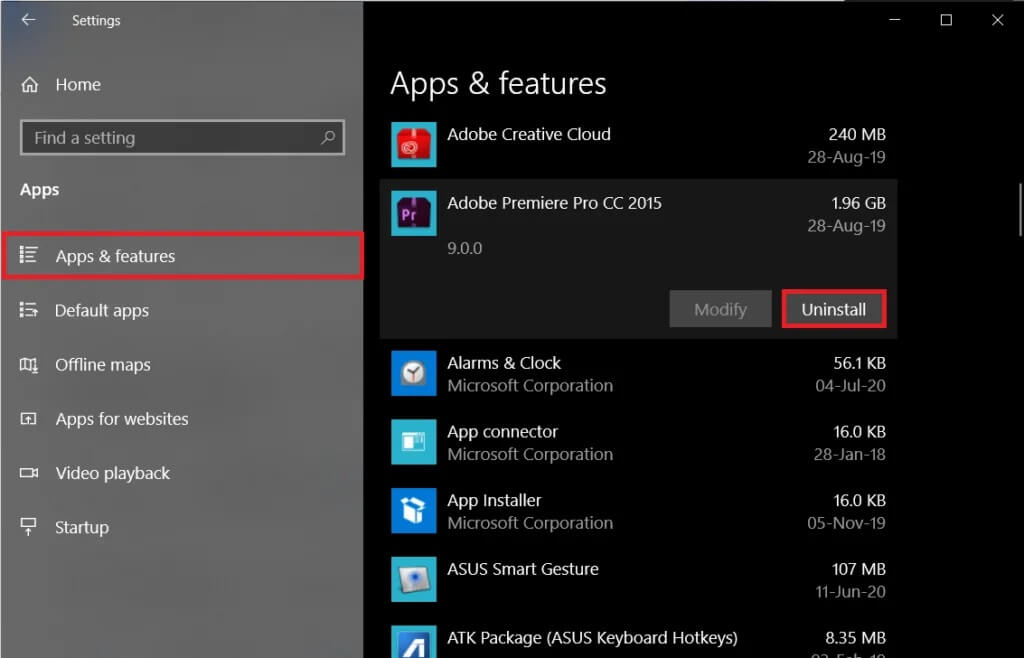Open Default apps settings
Image resolution: width=1024 pixels, height=658 pixels.
(102, 311)
